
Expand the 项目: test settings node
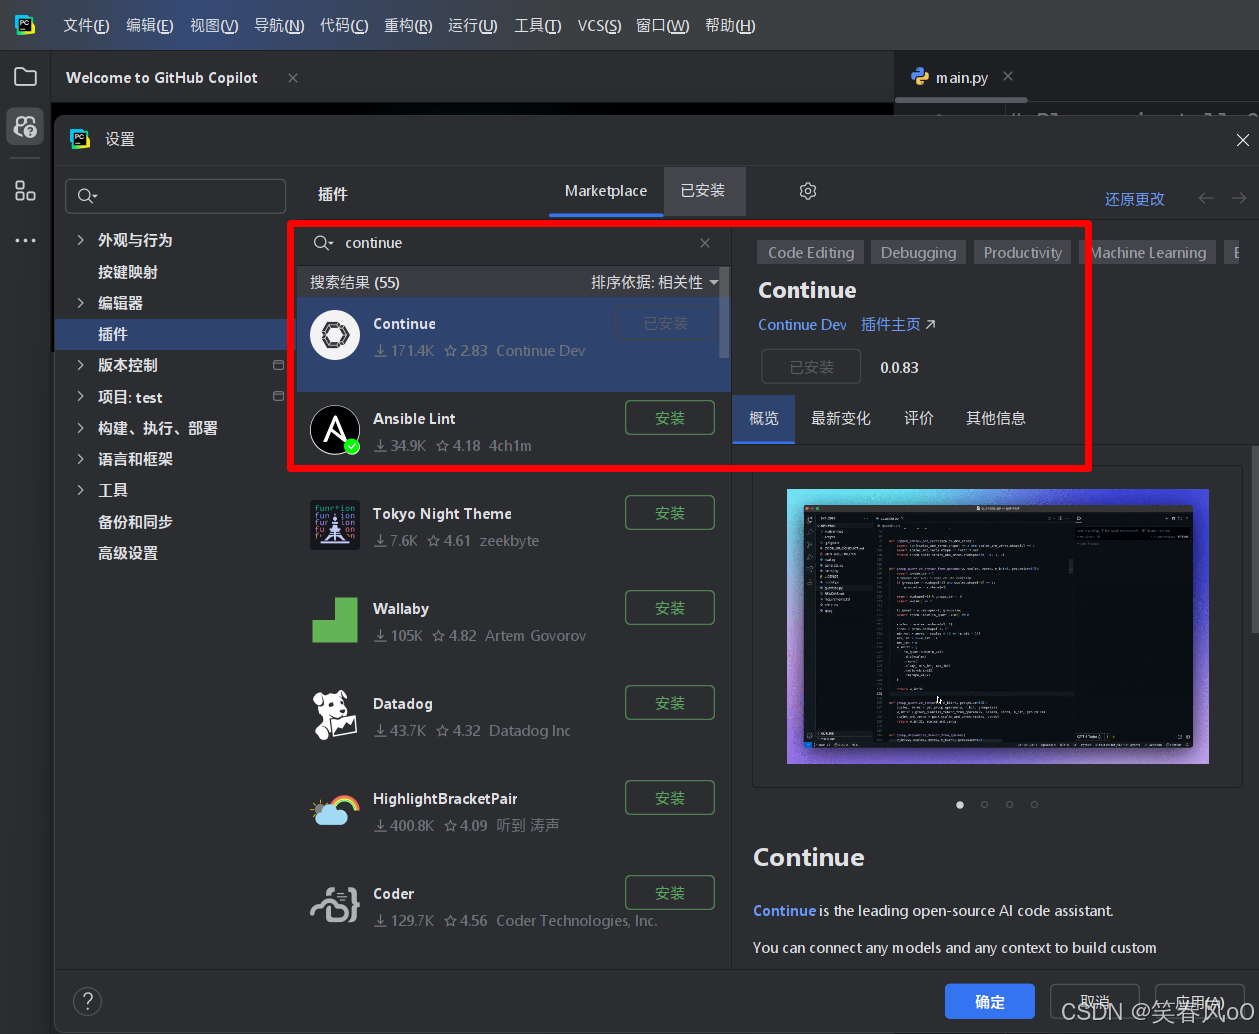(80, 396)
